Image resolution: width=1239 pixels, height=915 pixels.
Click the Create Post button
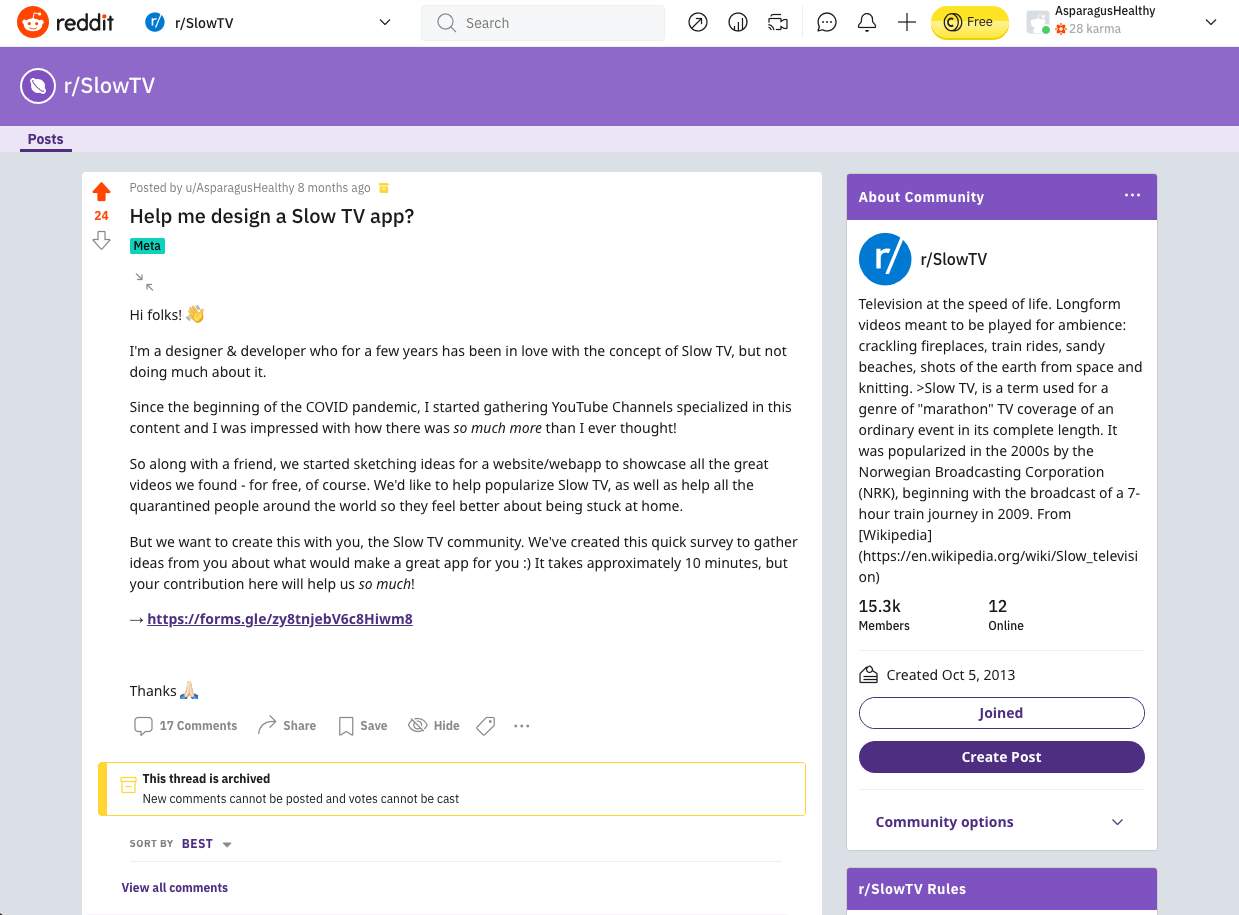(x=1001, y=757)
